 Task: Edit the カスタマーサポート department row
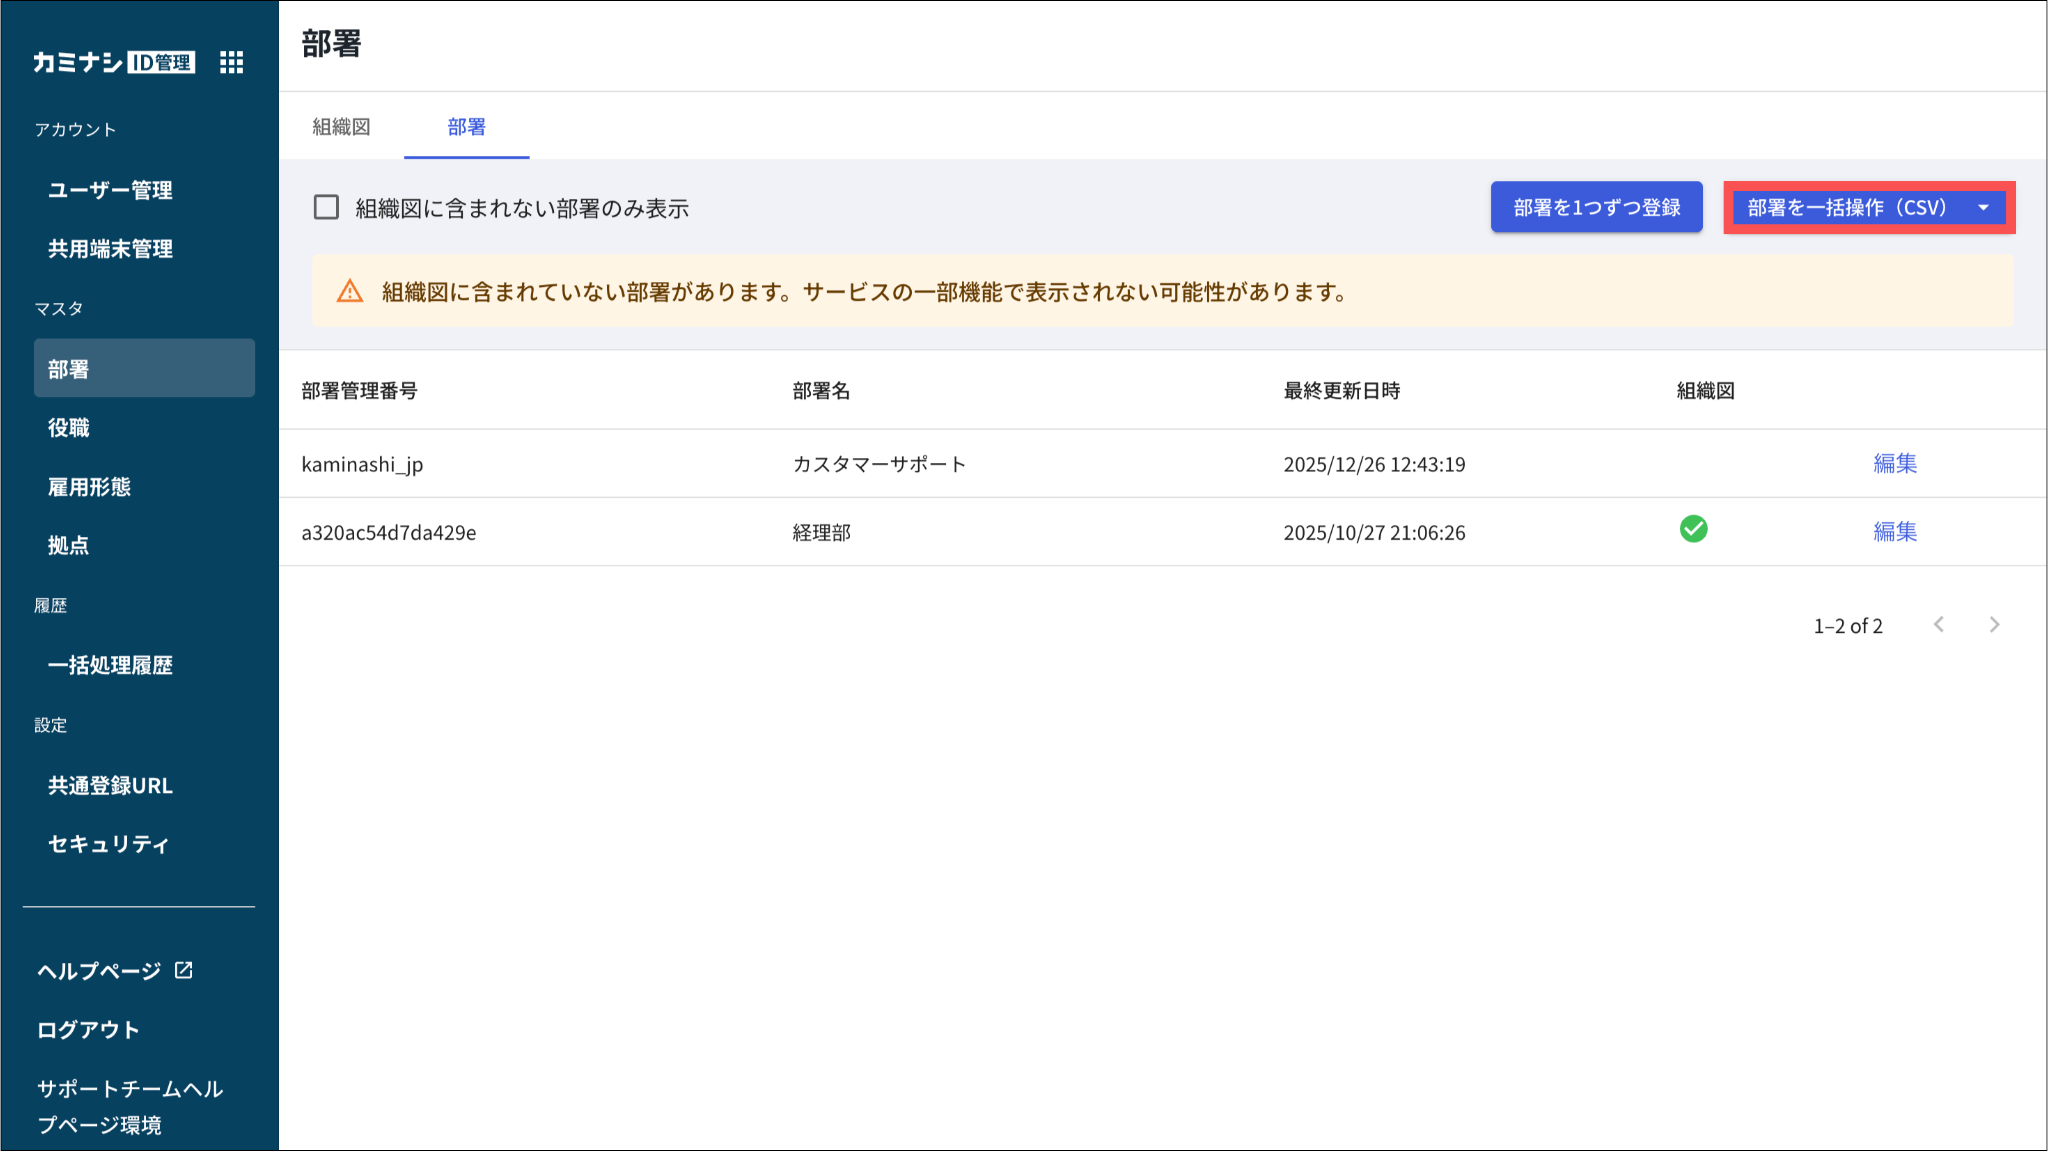point(1894,463)
